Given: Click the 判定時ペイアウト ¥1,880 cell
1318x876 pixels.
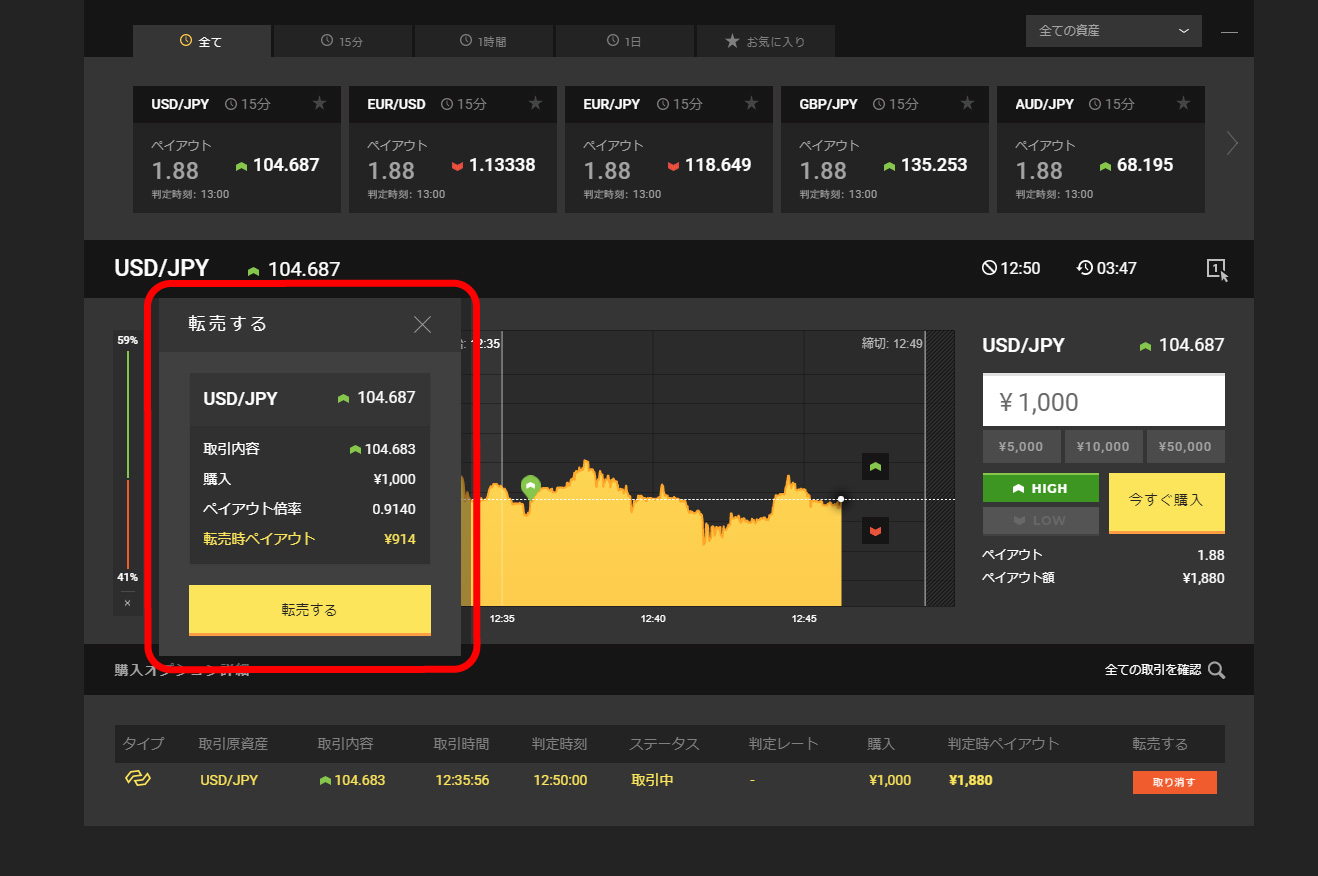Looking at the screenshot, I should tap(970, 780).
